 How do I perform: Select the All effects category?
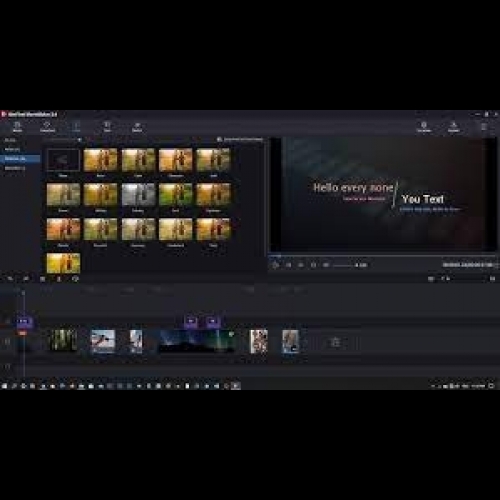[x=10, y=140]
